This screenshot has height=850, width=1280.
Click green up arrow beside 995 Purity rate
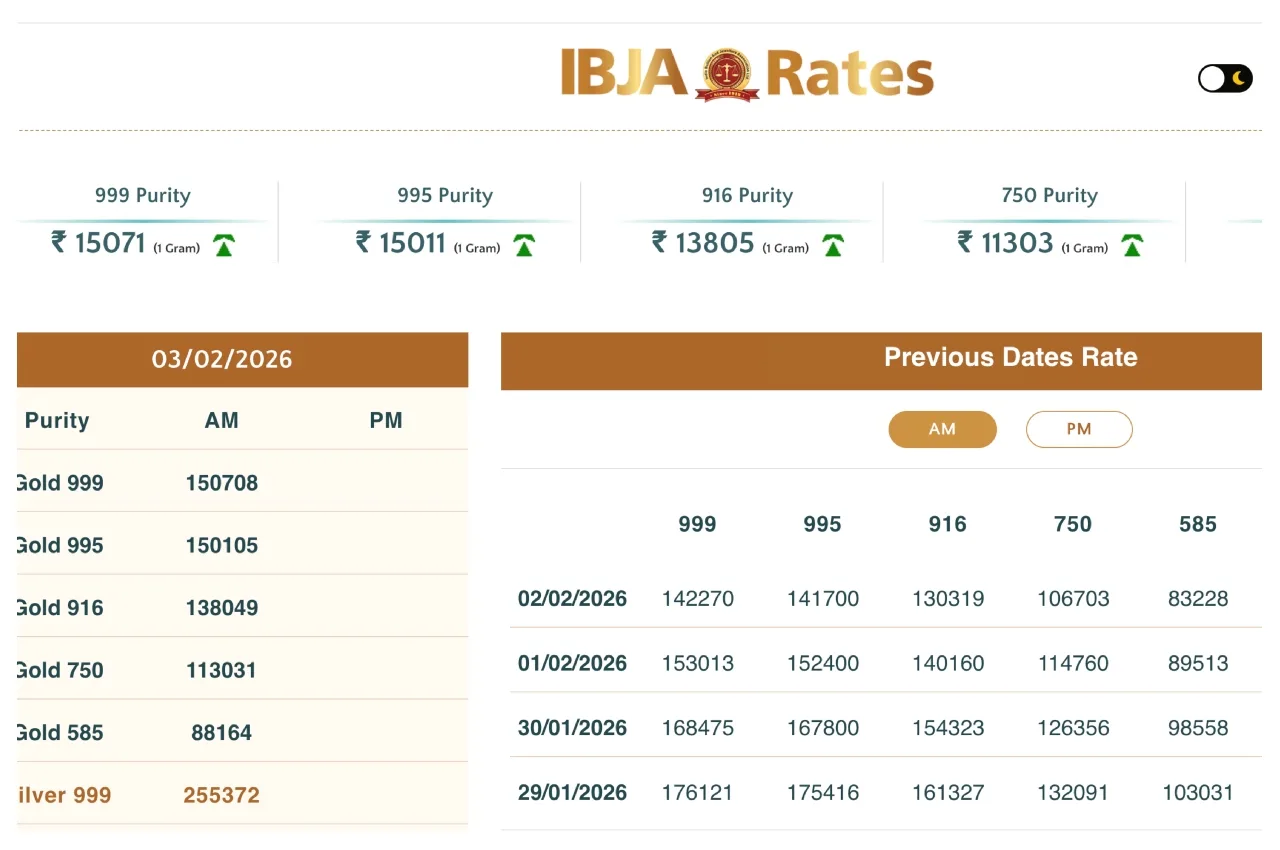(x=524, y=246)
